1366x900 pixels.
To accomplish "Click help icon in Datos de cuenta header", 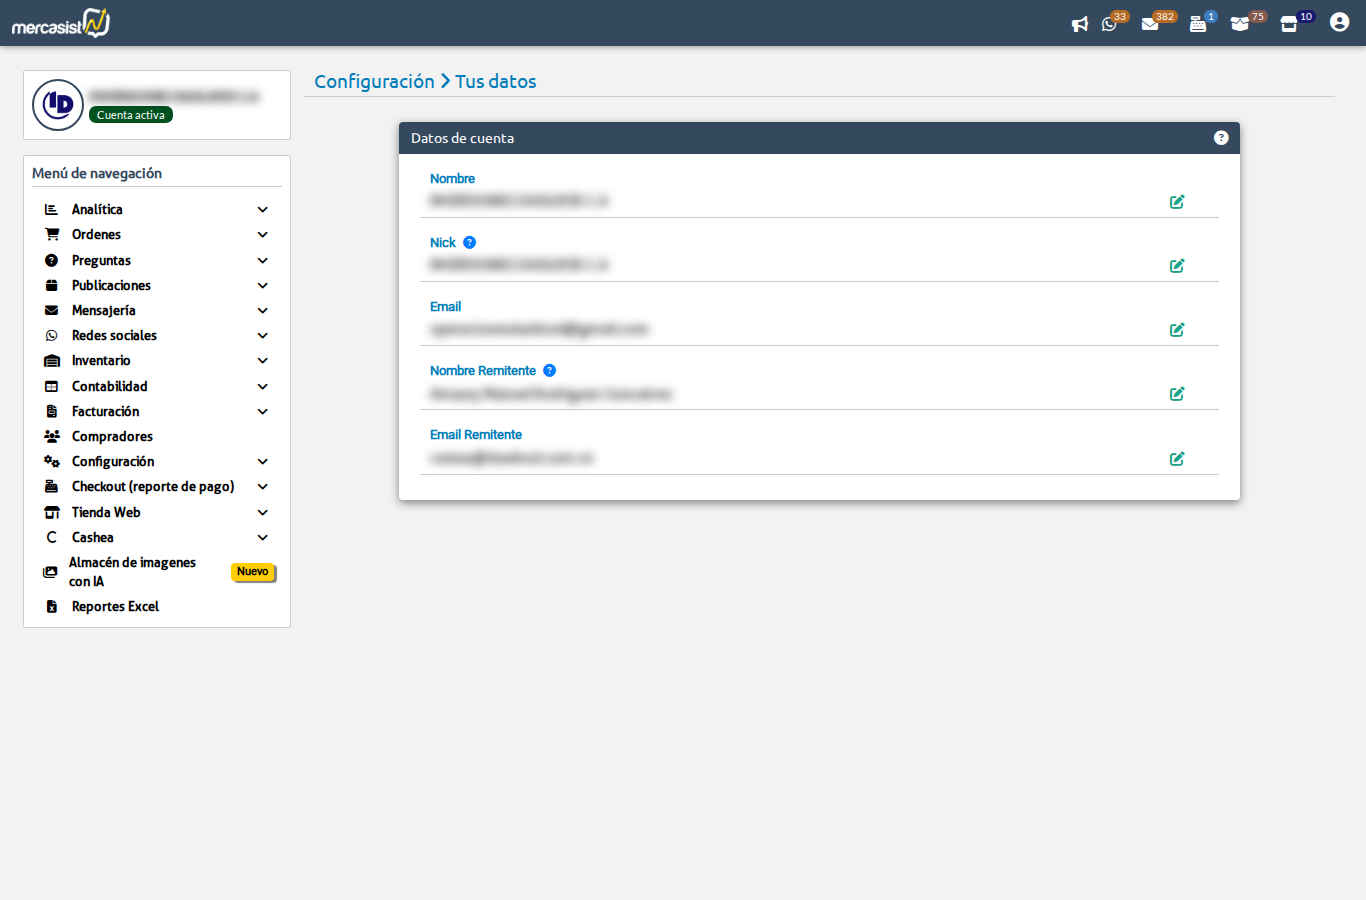I will coord(1221,138).
